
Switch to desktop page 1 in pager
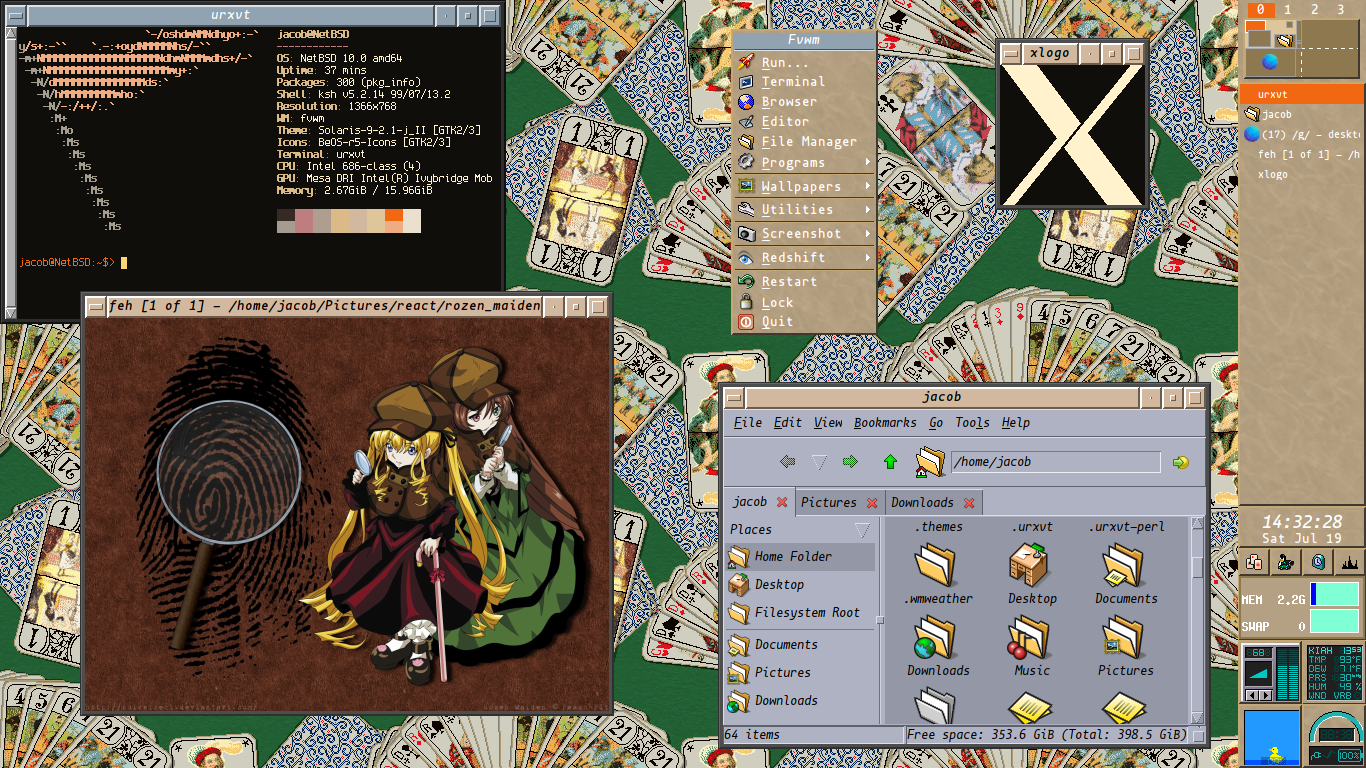[x=1288, y=10]
